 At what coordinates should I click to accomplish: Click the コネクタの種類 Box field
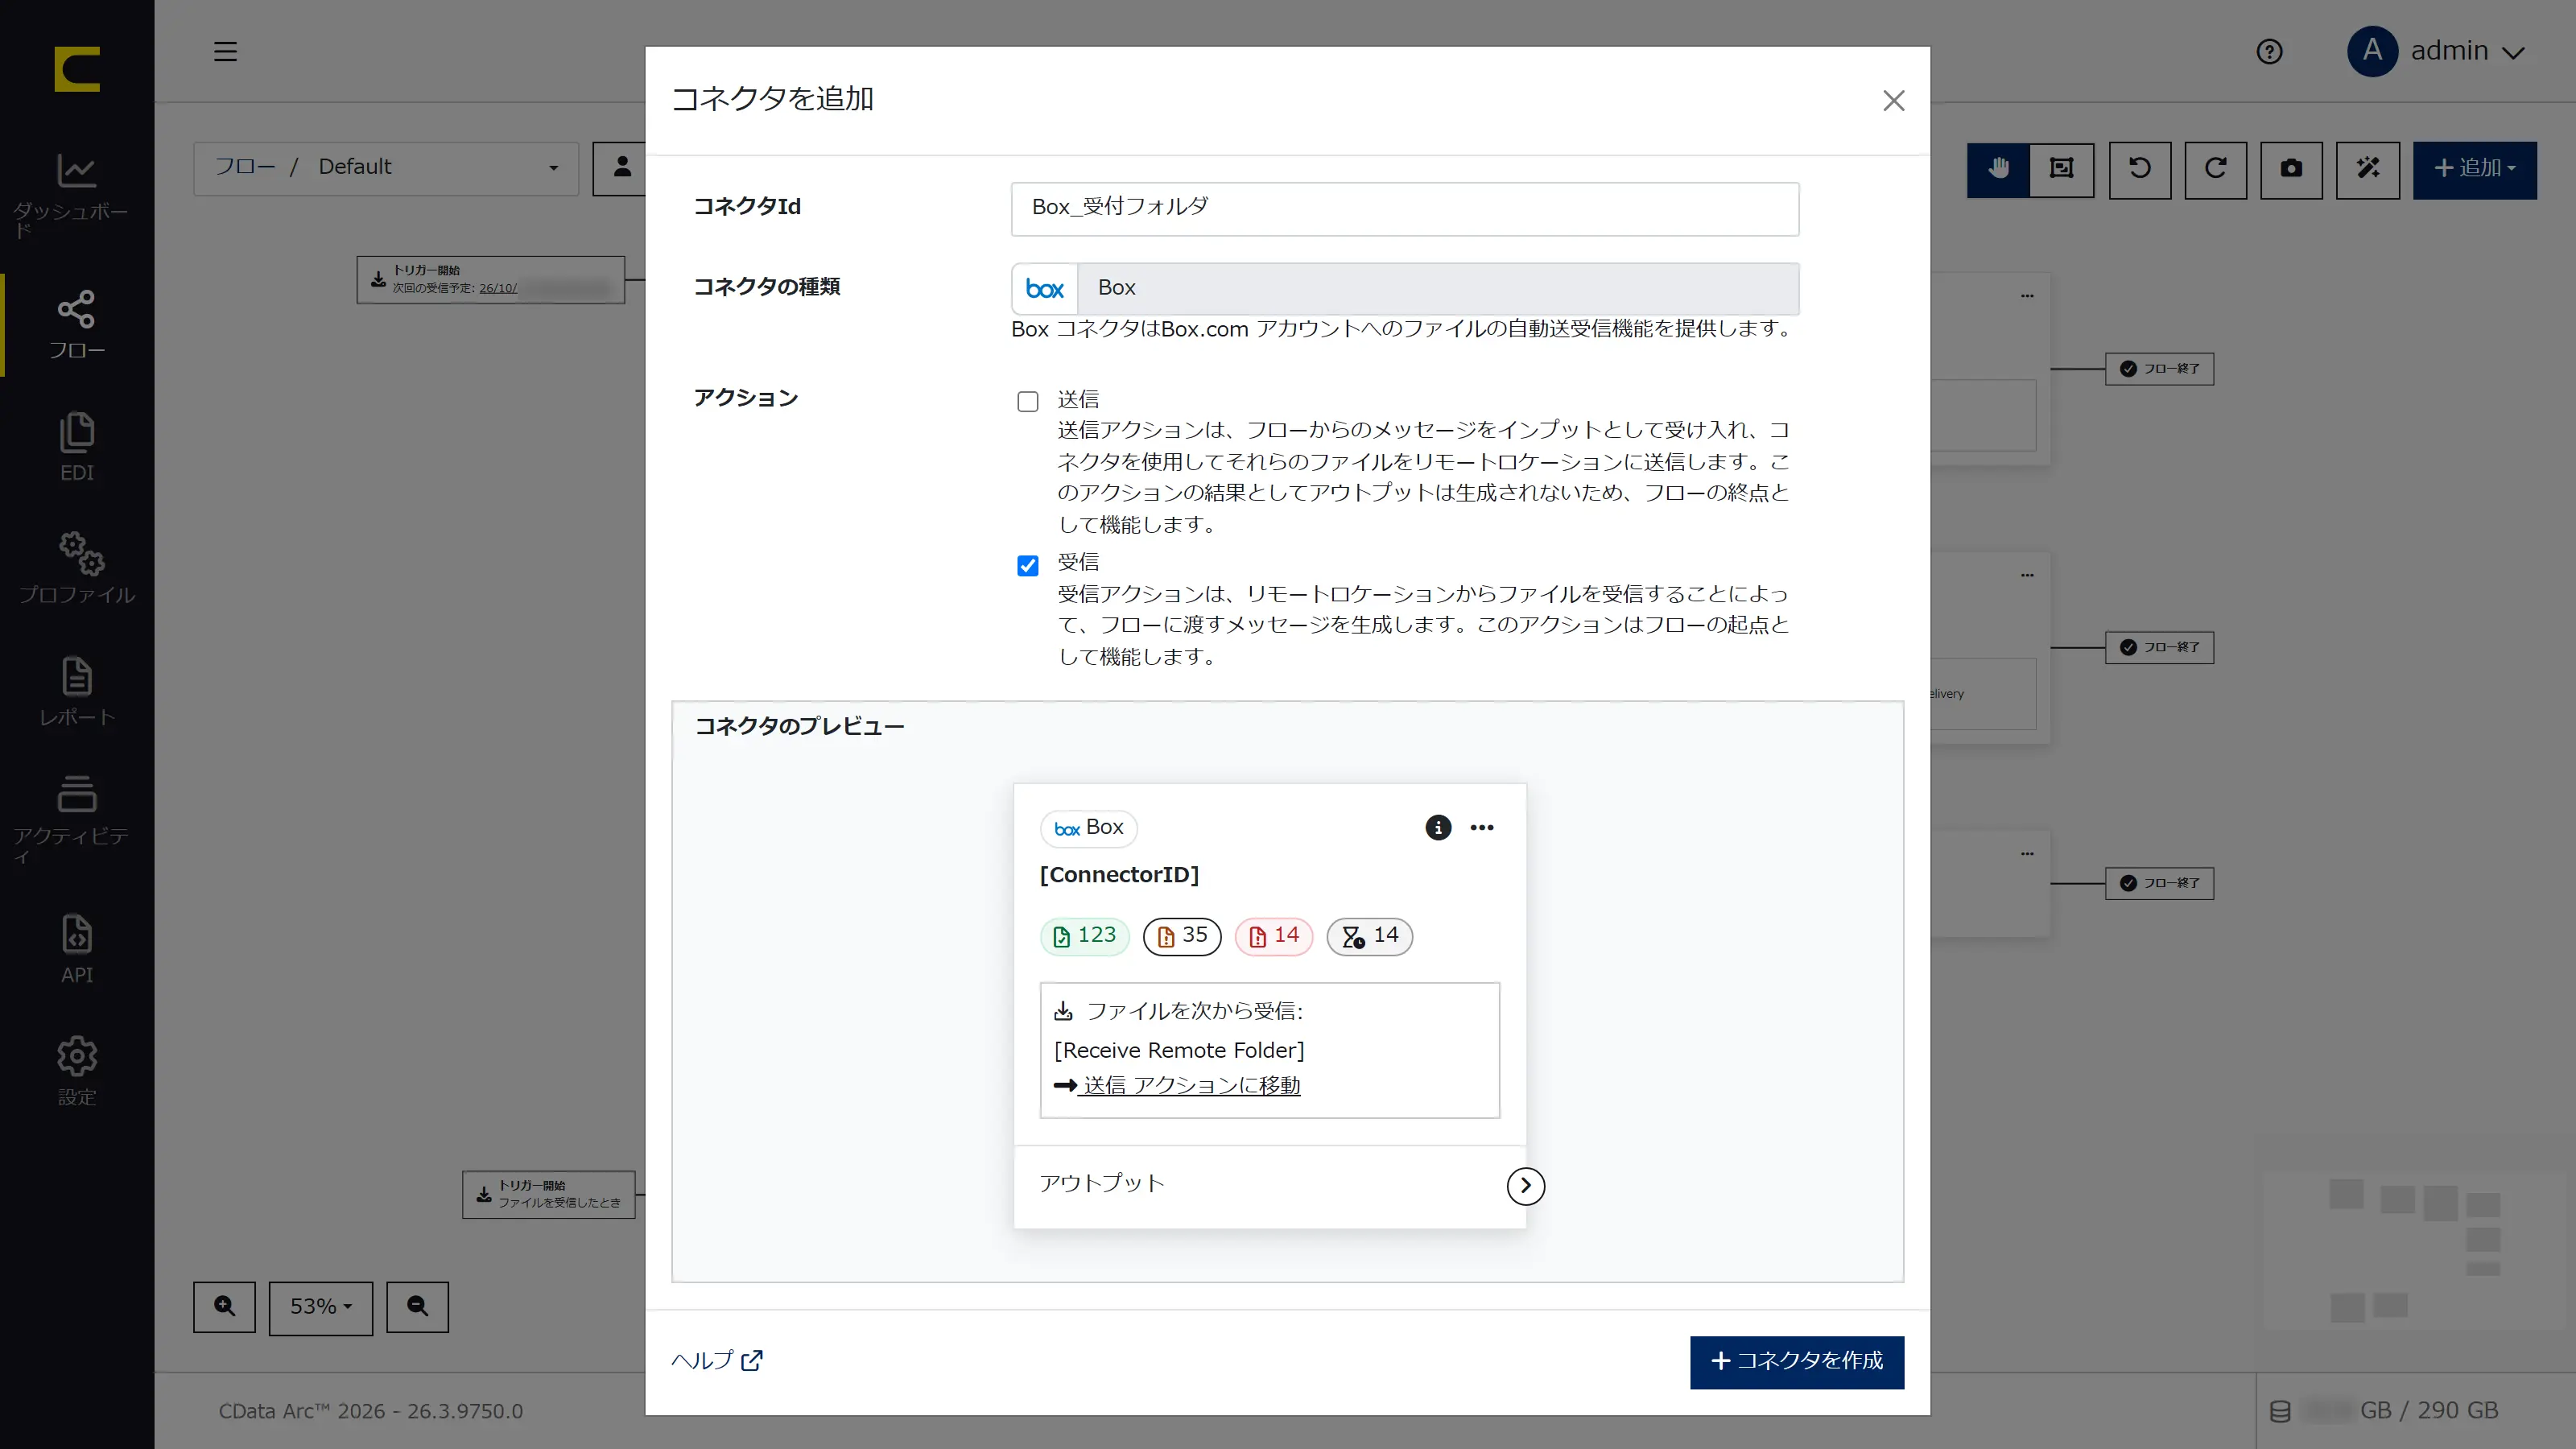1404,288
